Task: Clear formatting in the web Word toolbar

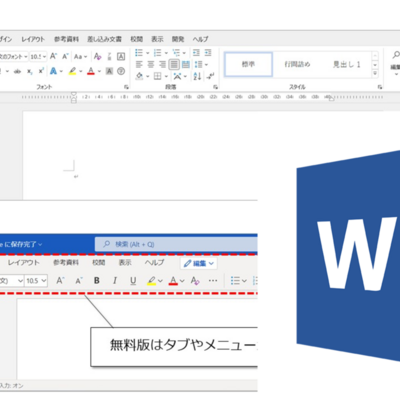Action: coord(195,281)
